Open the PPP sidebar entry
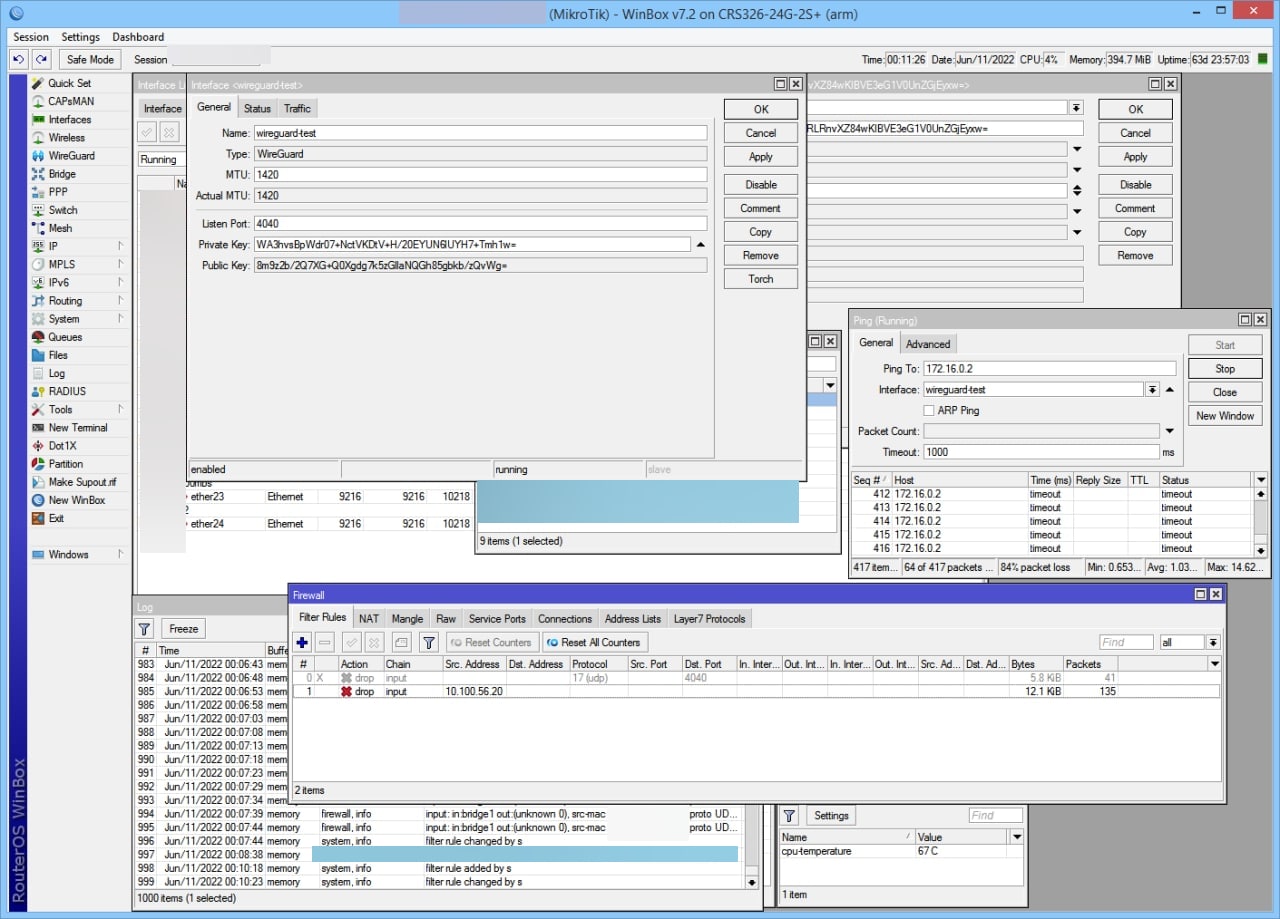This screenshot has width=1280, height=919. point(58,192)
